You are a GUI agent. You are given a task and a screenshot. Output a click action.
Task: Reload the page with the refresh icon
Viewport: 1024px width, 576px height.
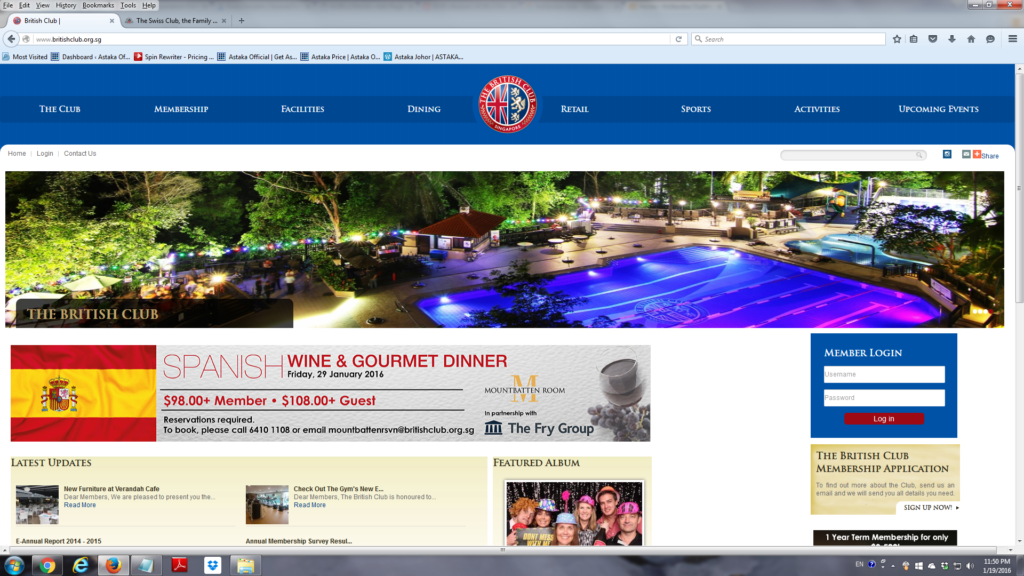(x=679, y=39)
